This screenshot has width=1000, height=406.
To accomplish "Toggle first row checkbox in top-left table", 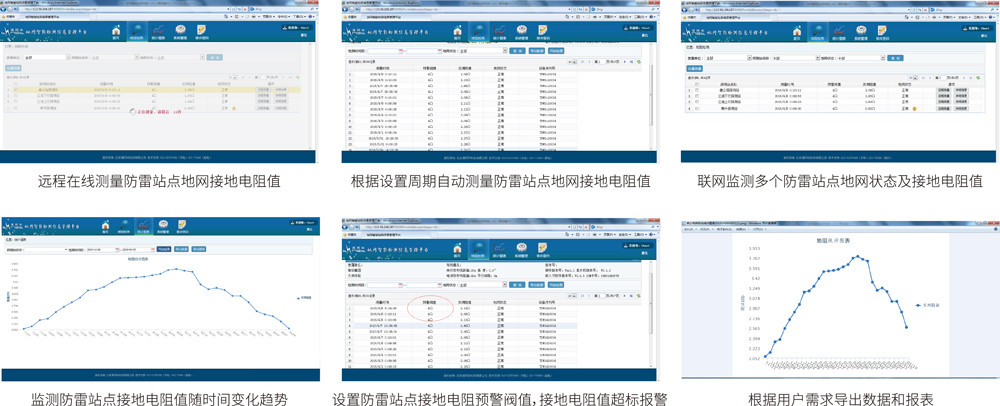I will coord(15,87).
